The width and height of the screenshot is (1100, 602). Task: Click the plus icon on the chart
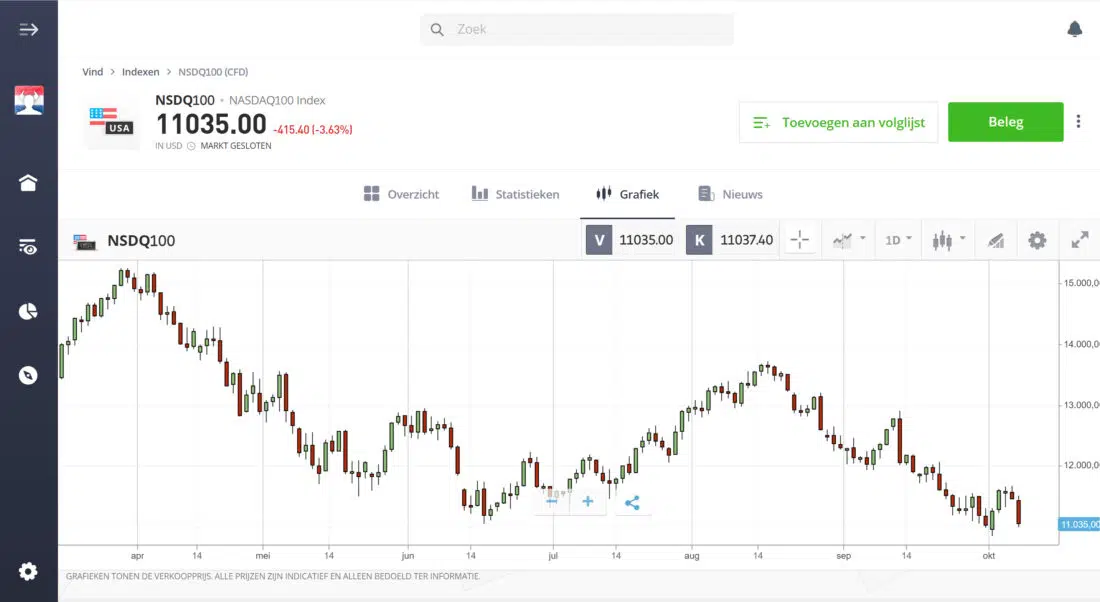(x=587, y=501)
